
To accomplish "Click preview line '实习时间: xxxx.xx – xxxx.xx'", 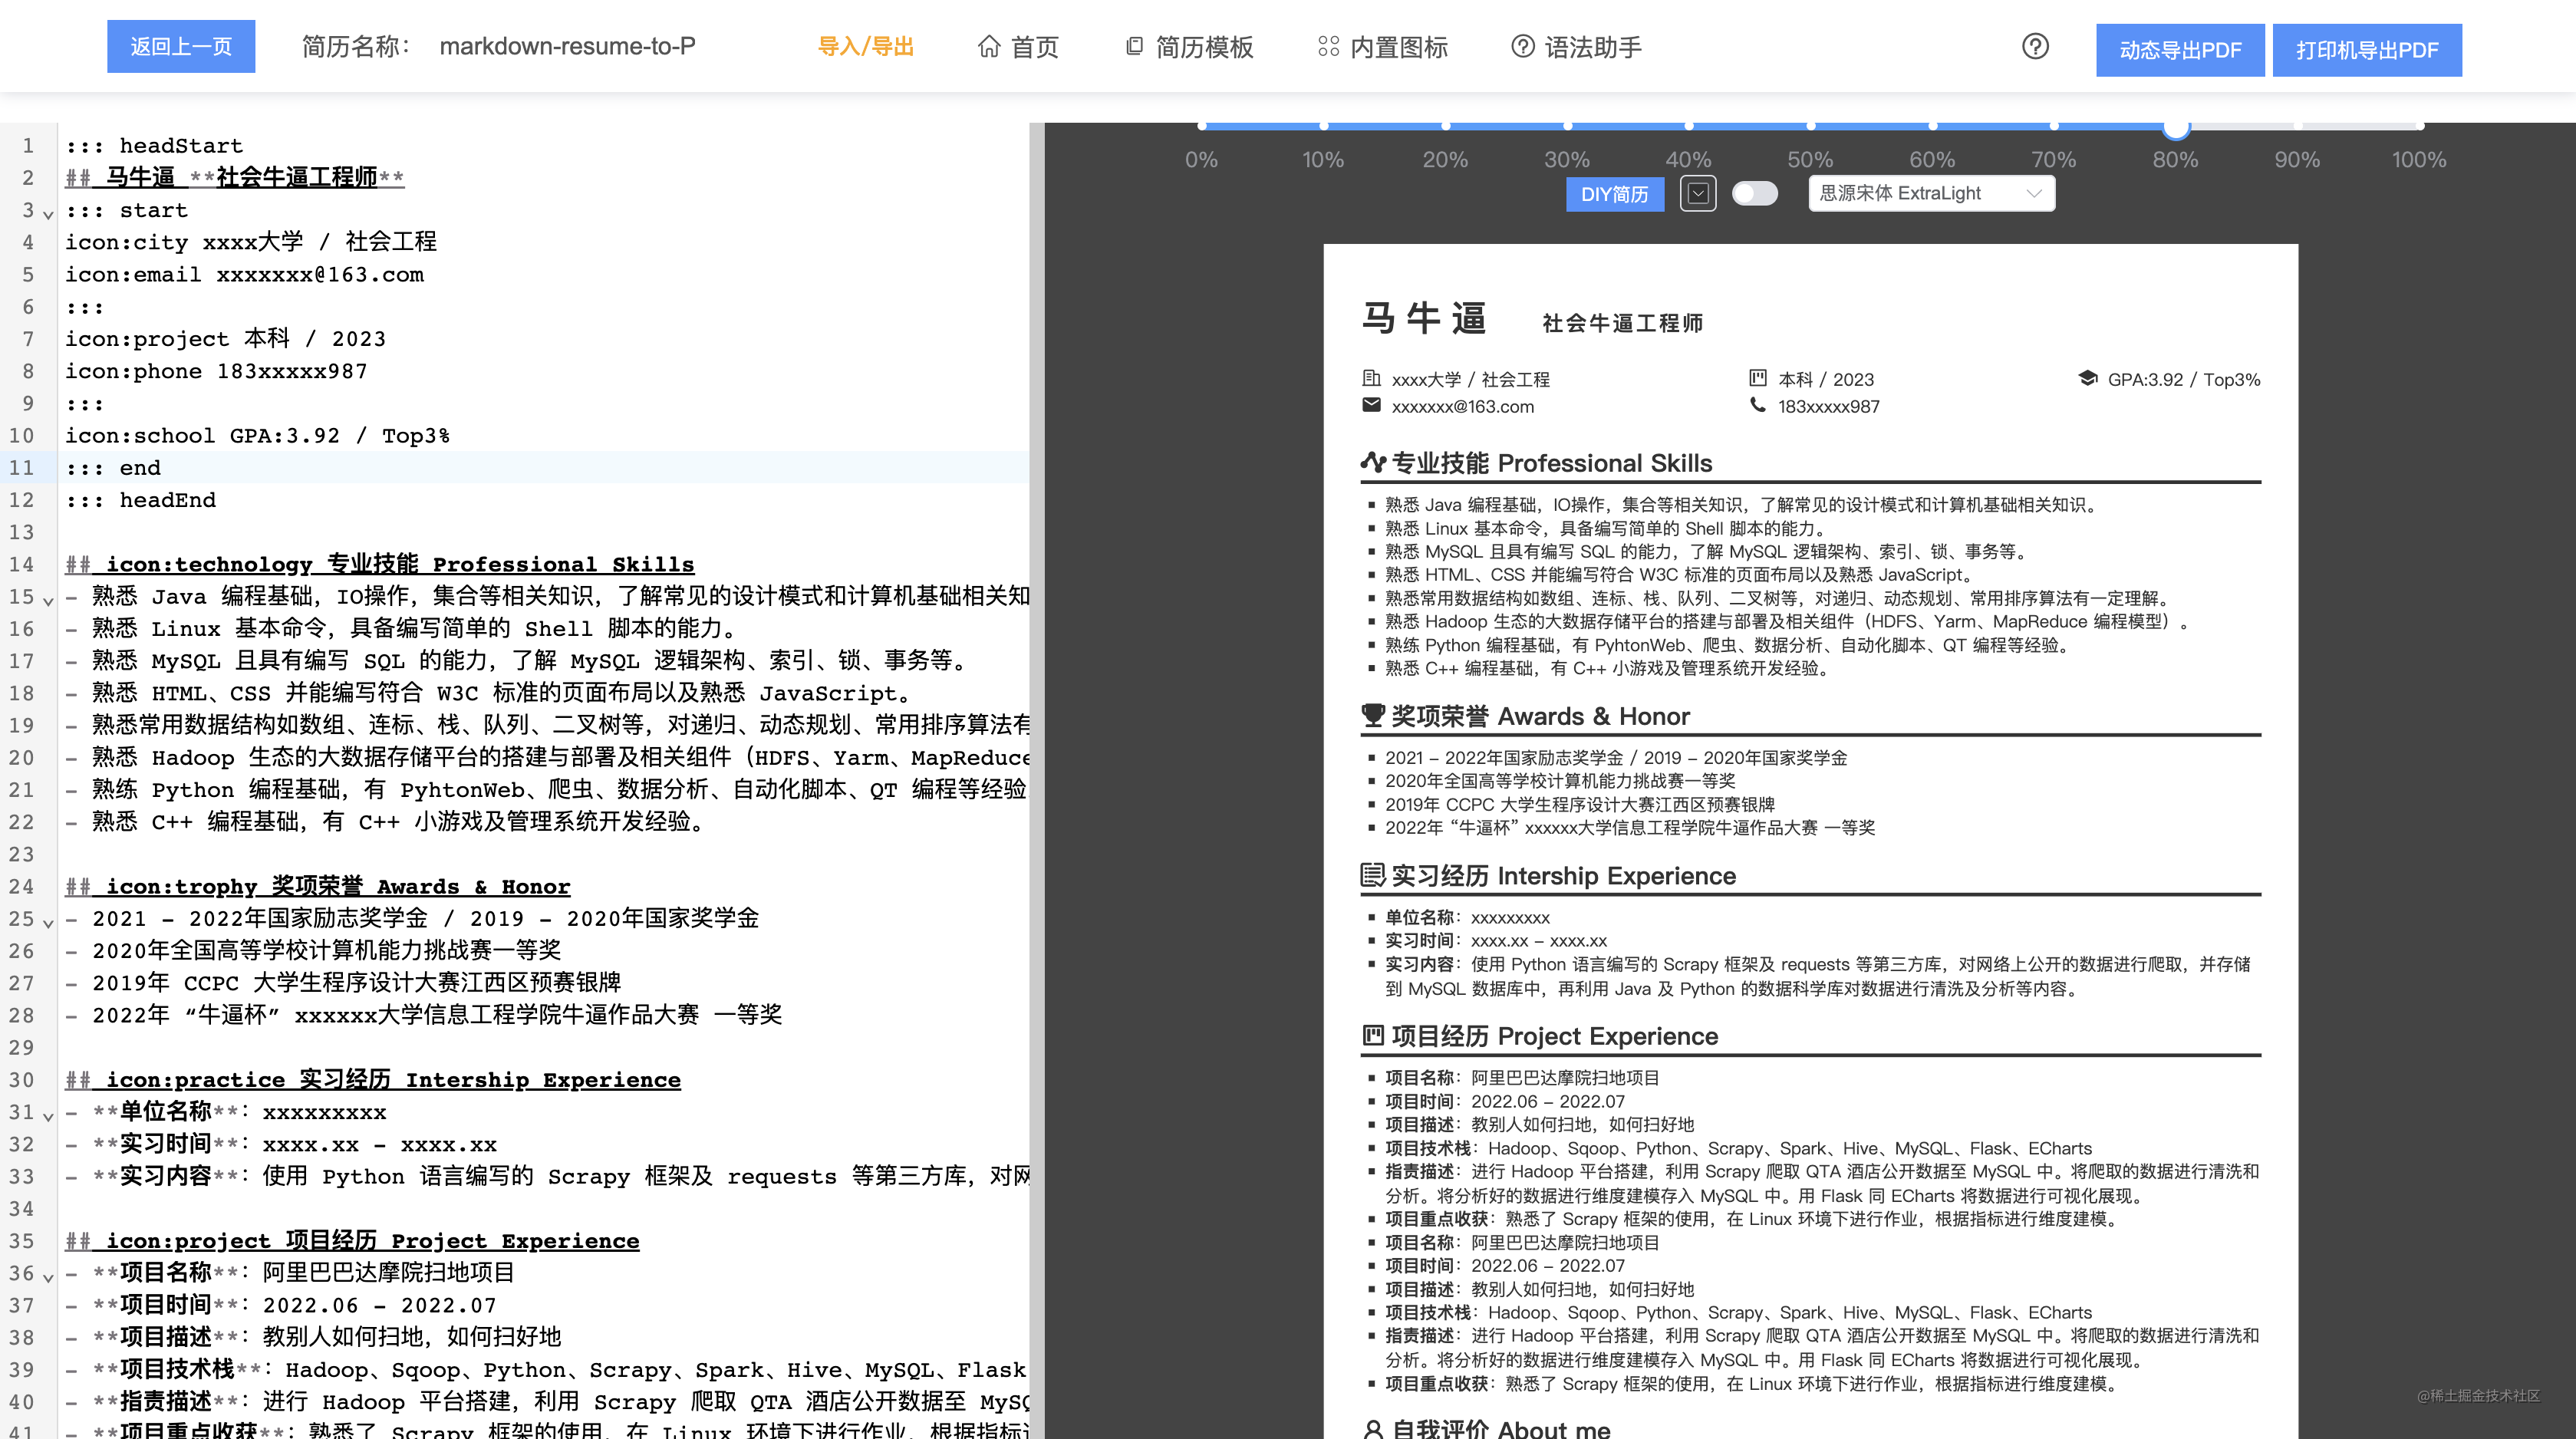I will coord(1496,940).
